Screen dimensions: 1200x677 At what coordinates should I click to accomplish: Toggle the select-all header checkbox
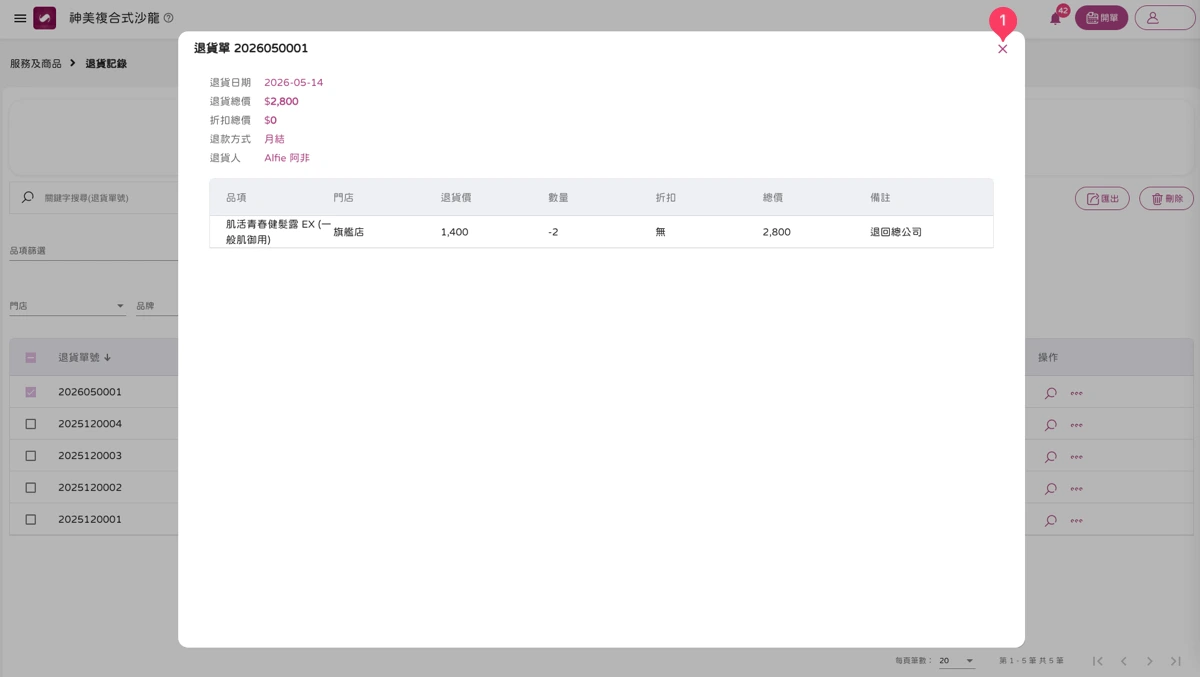point(31,358)
